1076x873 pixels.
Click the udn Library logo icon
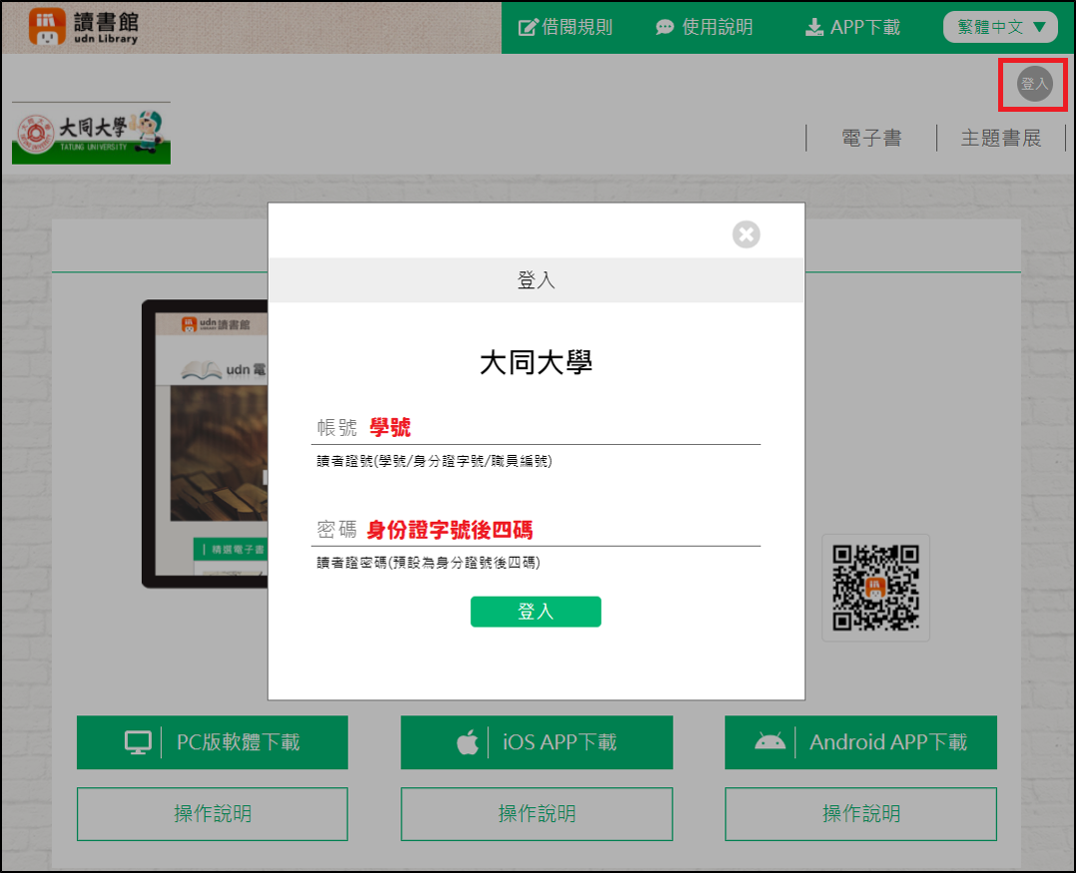[x=47, y=27]
